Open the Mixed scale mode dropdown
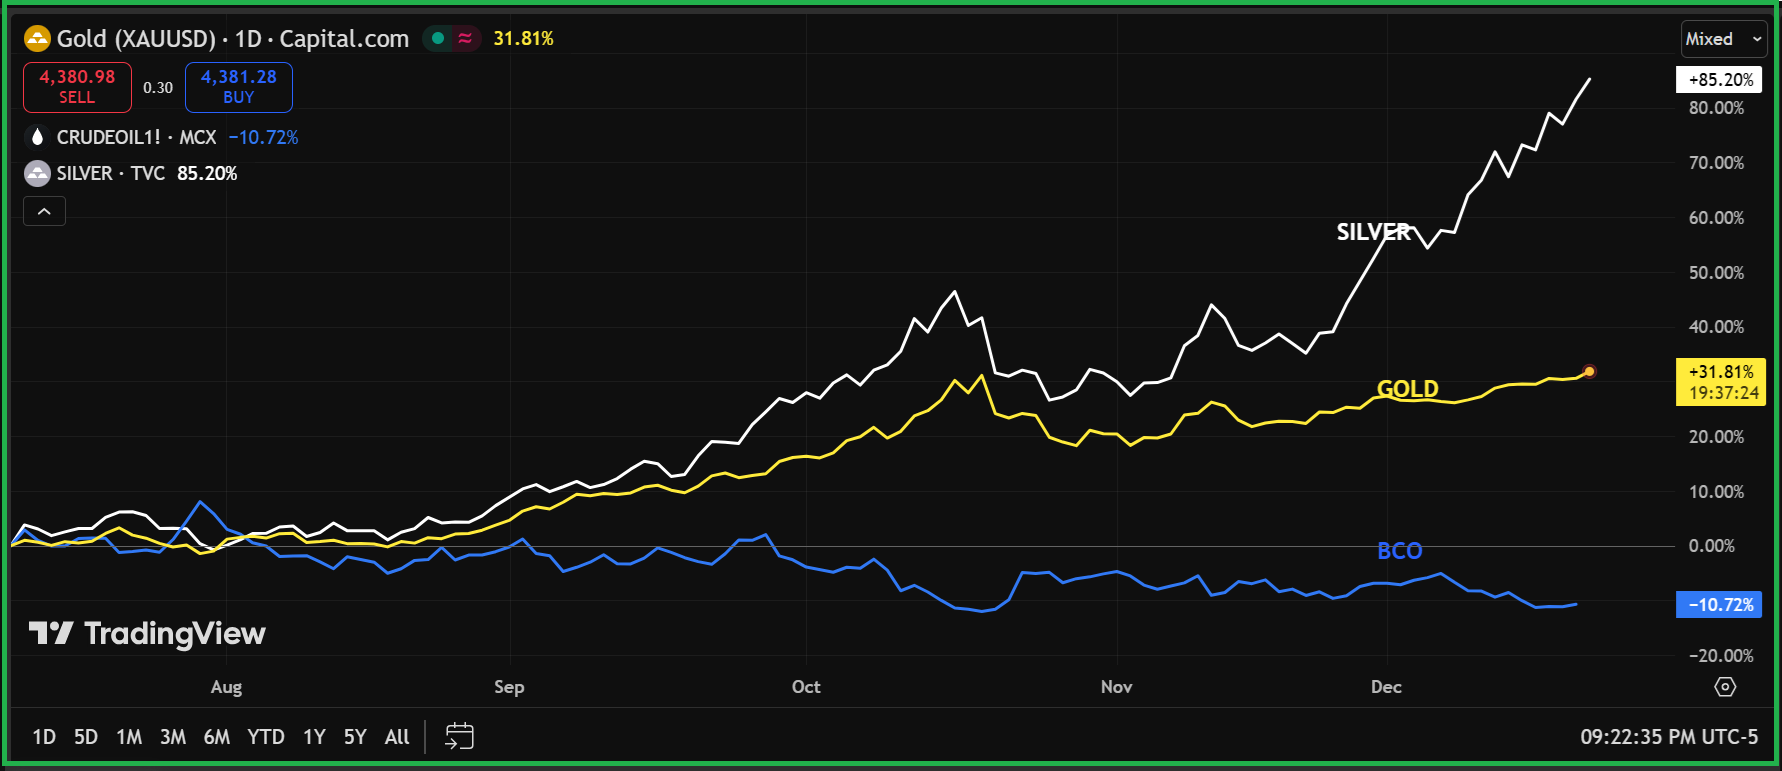This screenshot has height=771, width=1782. pyautogui.click(x=1724, y=39)
